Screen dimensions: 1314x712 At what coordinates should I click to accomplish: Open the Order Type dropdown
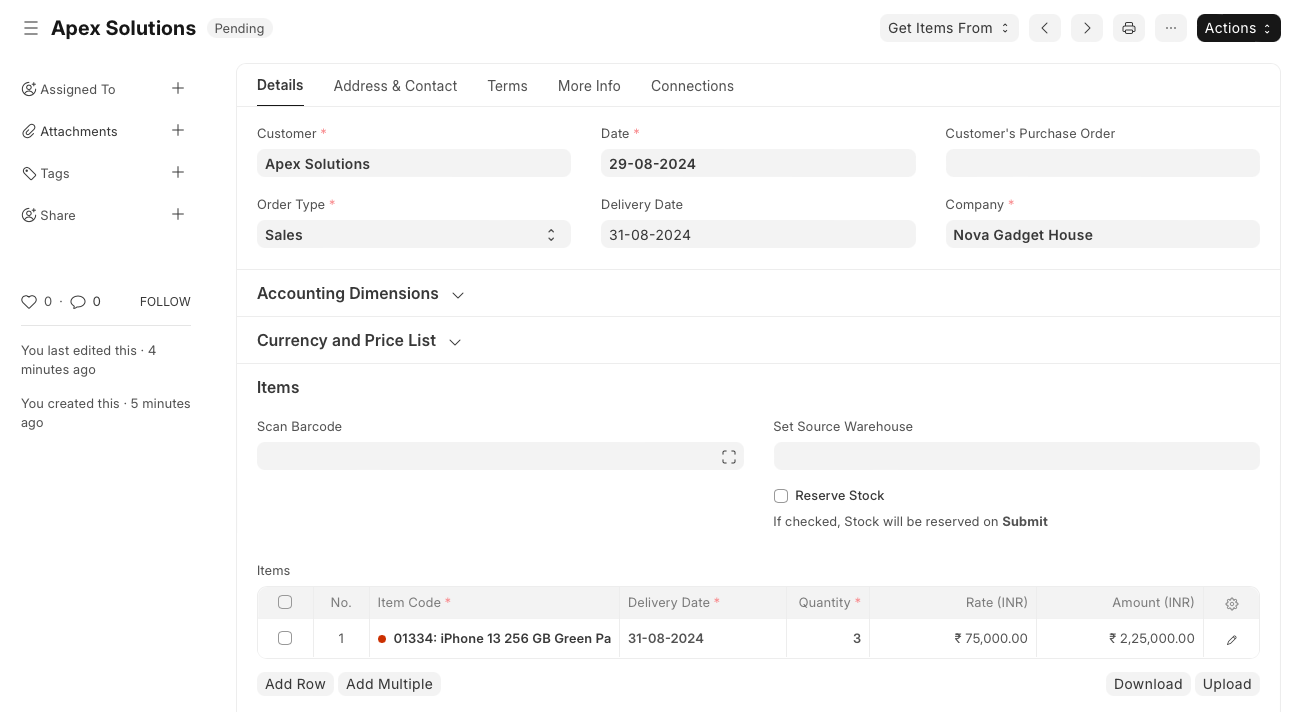tap(413, 235)
